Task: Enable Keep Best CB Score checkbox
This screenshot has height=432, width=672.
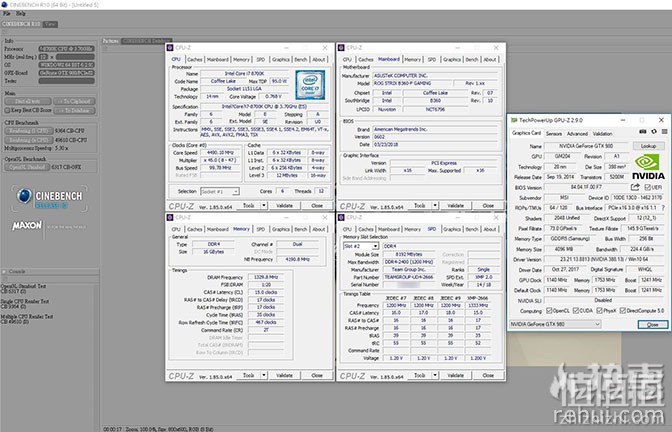Action: pos(7,110)
